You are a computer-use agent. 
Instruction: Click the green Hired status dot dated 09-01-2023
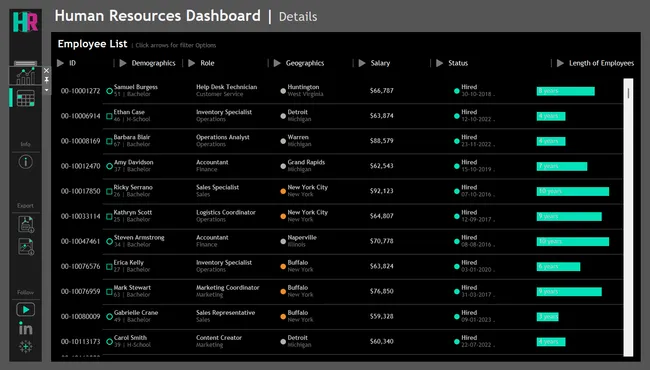point(456,317)
